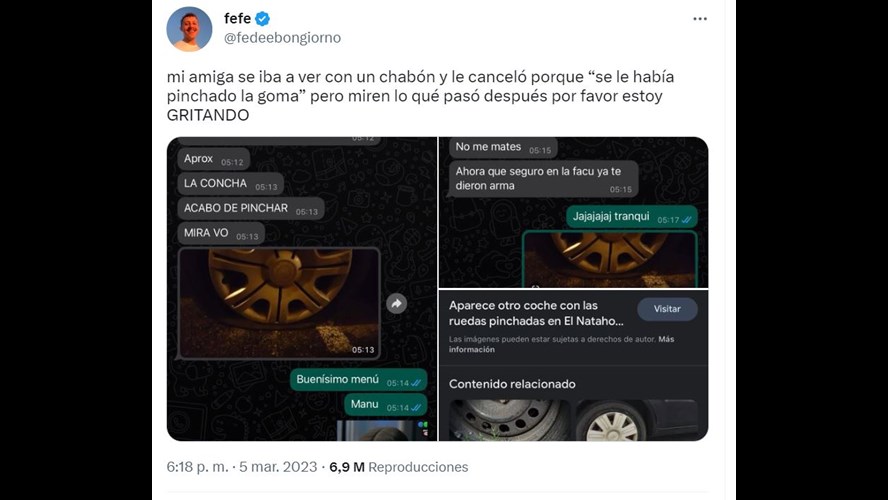Open the three-dot more options menu
This screenshot has width=888, height=500.
coord(700,19)
